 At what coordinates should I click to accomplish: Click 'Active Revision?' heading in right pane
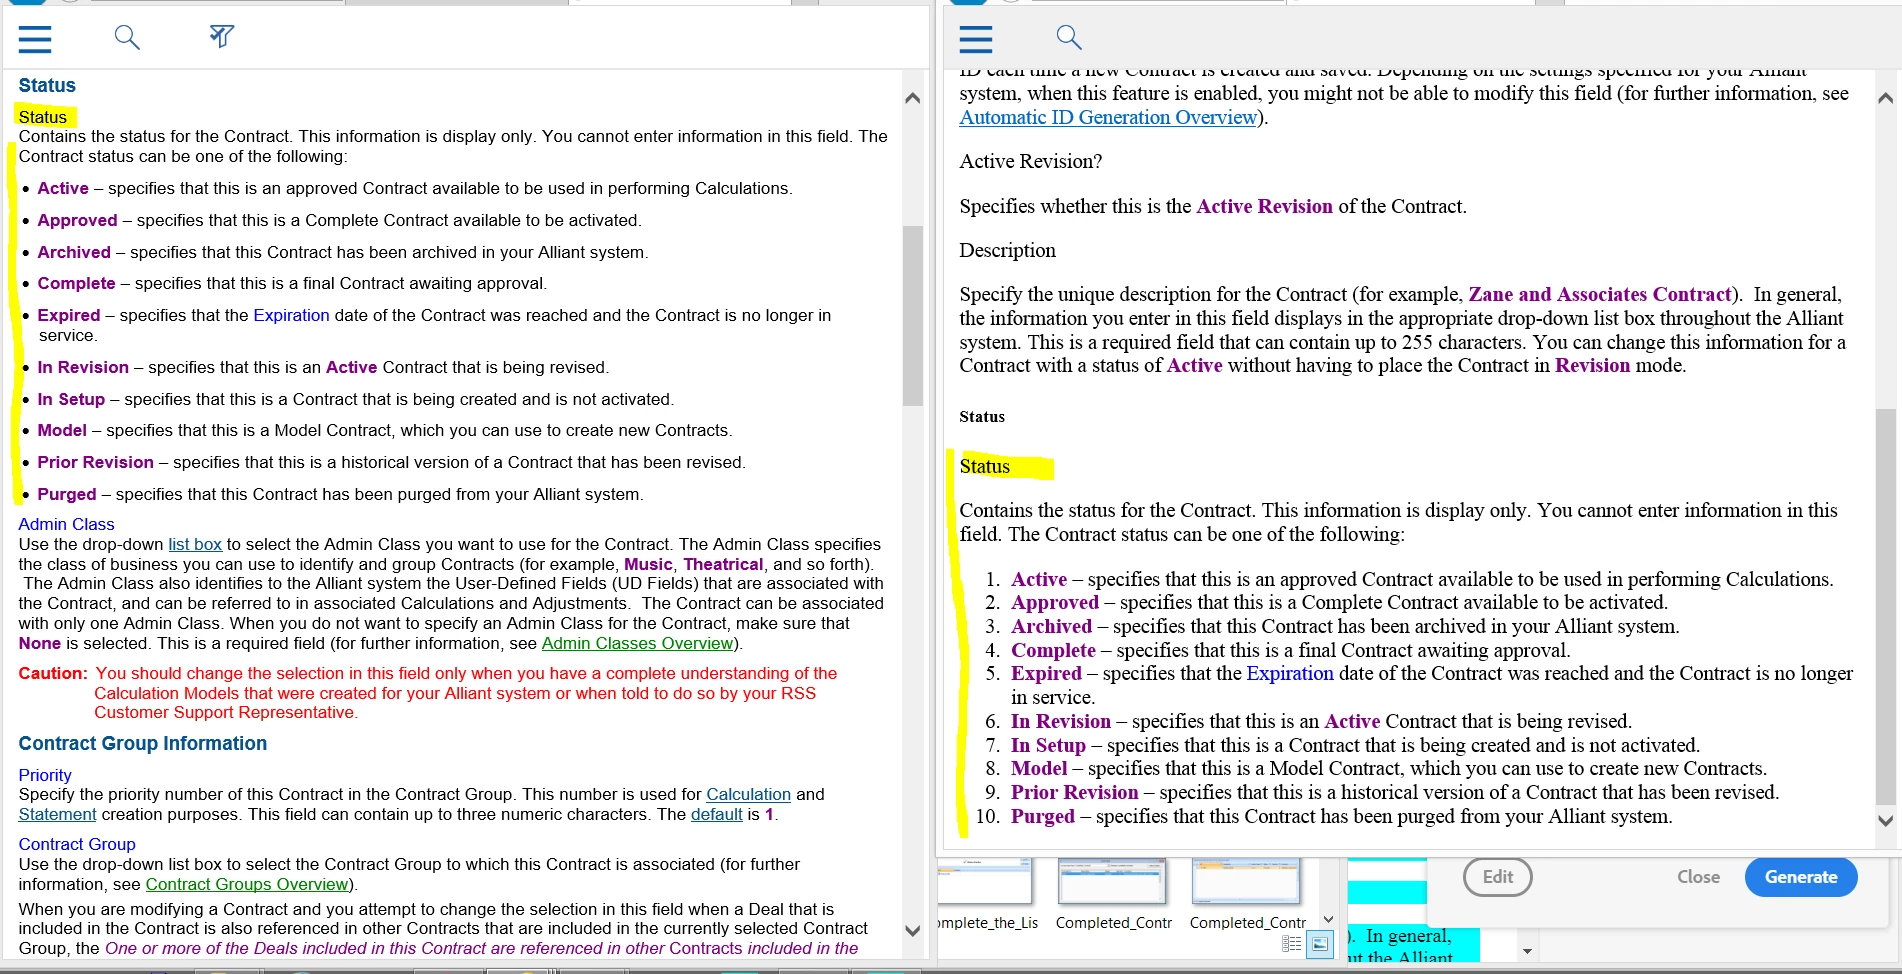point(1031,161)
